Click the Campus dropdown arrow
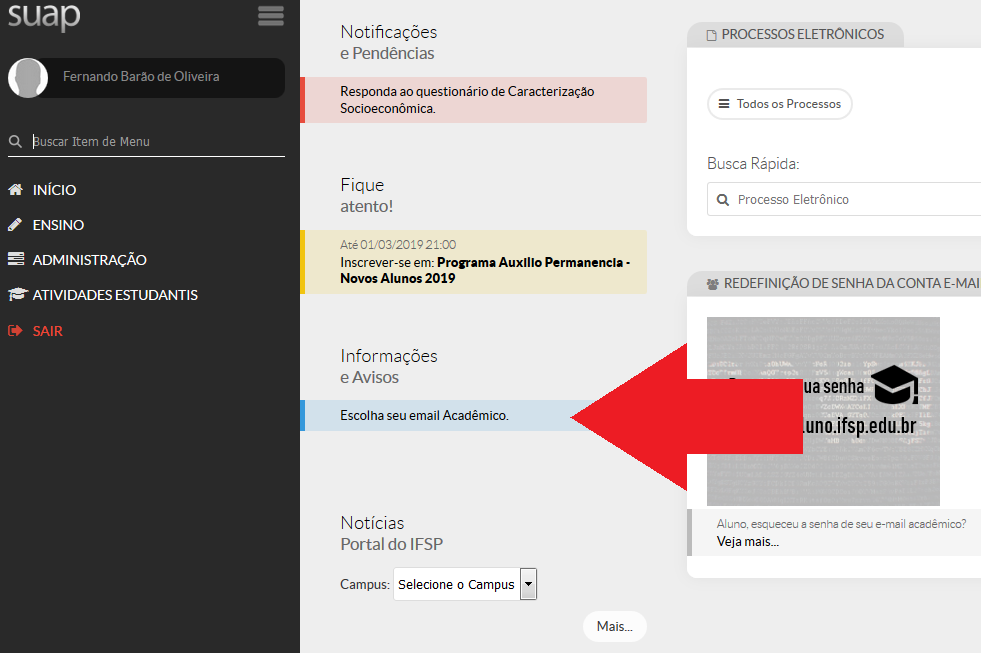 click(529, 585)
